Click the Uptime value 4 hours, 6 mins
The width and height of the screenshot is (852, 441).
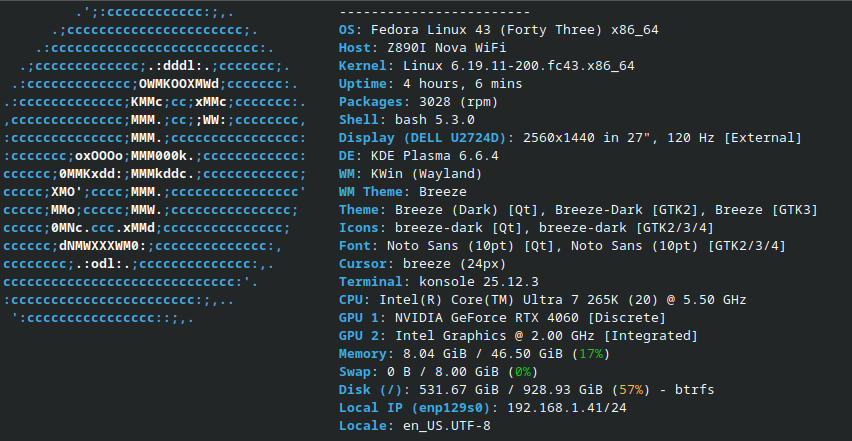coord(462,84)
